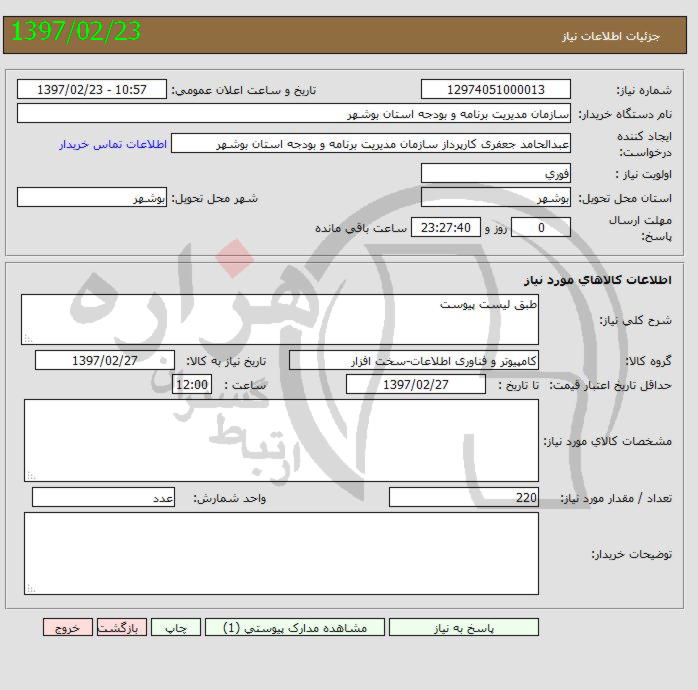Screen dimensions: 698x690
Task: Select the شماره نیاز field 12974051000013
Action: (495, 89)
